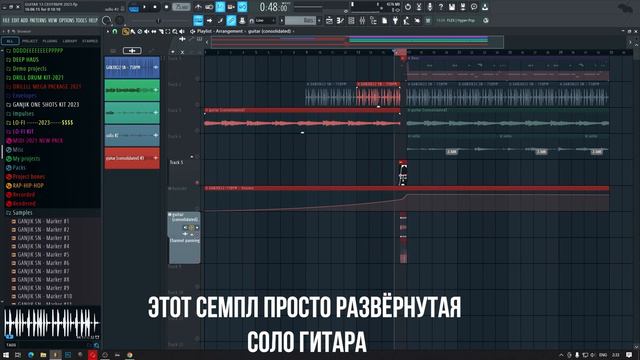Select the playlist paint brush tool
The height and width of the screenshot is (360, 640).
click(x=133, y=31)
